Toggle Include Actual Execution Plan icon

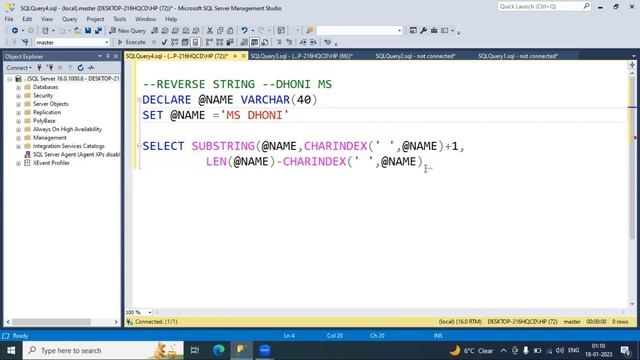[x=209, y=42]
